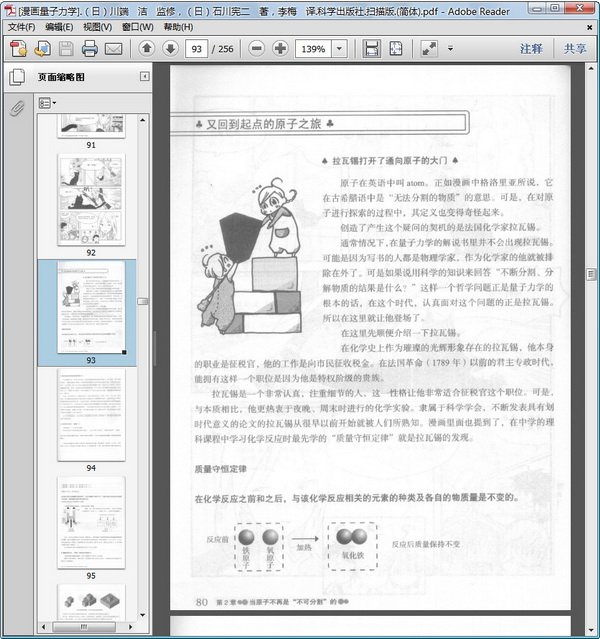Select the page 95 thumbnail
This screenshot has height=639, width=600.
pyautogui.click(x=91, y=522)
